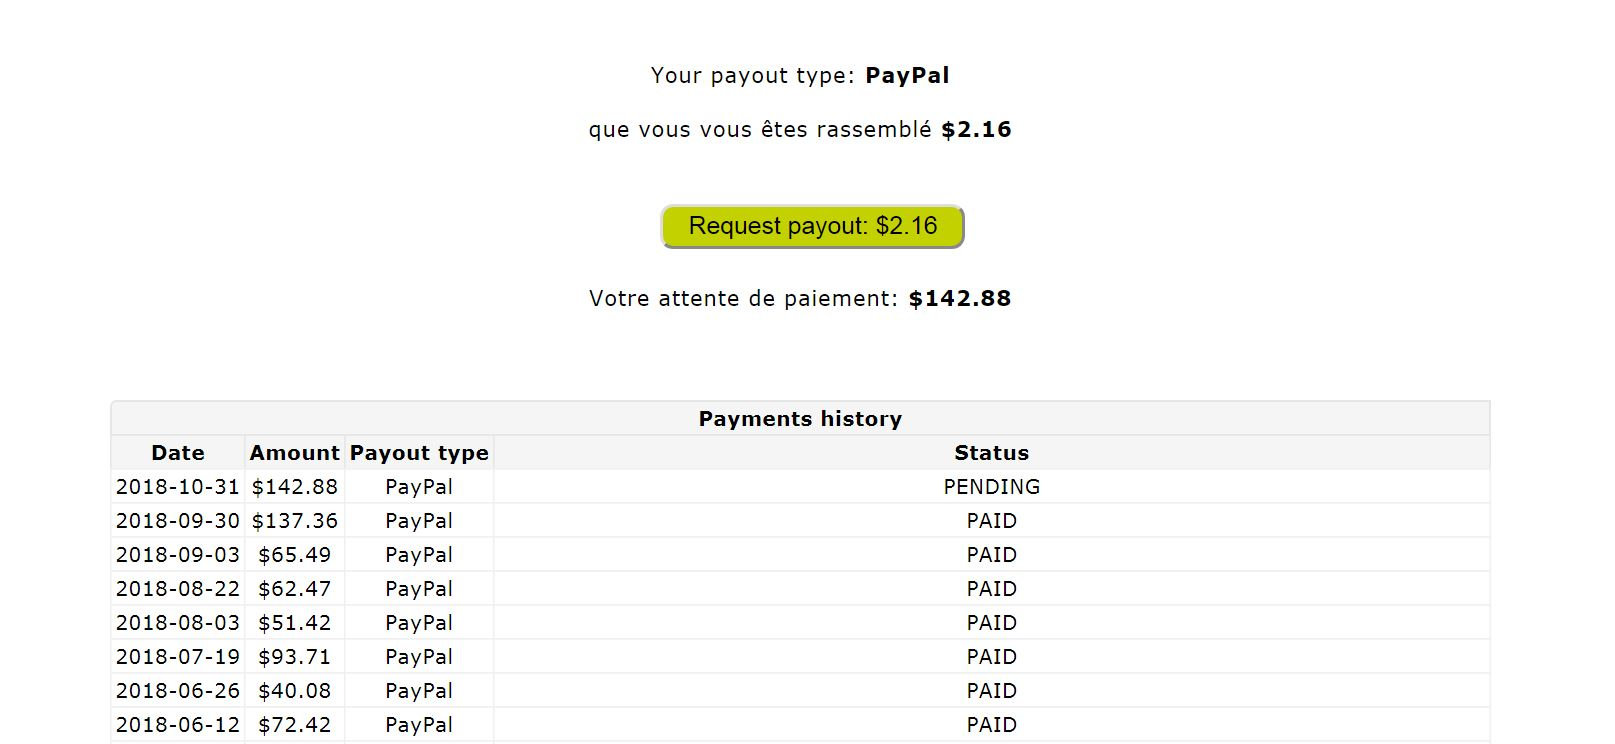Click the Status column header
Viewport: 1615px width, 744px height.
pyautogui.click(x=991, y=453)
